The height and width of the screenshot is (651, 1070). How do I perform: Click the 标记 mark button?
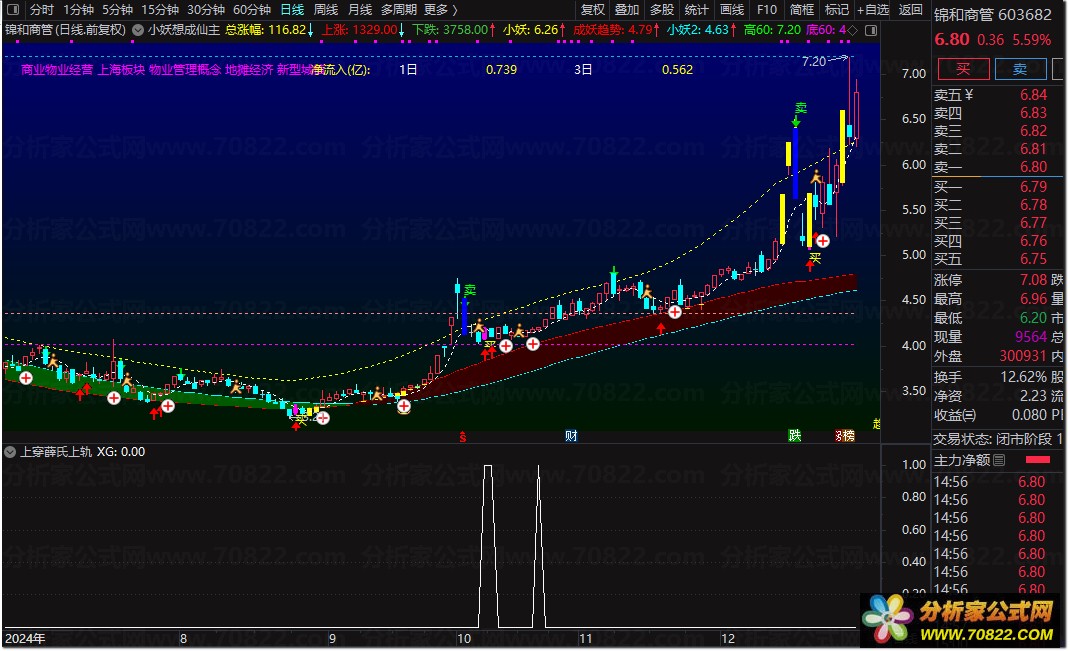(x=836, y=10)
